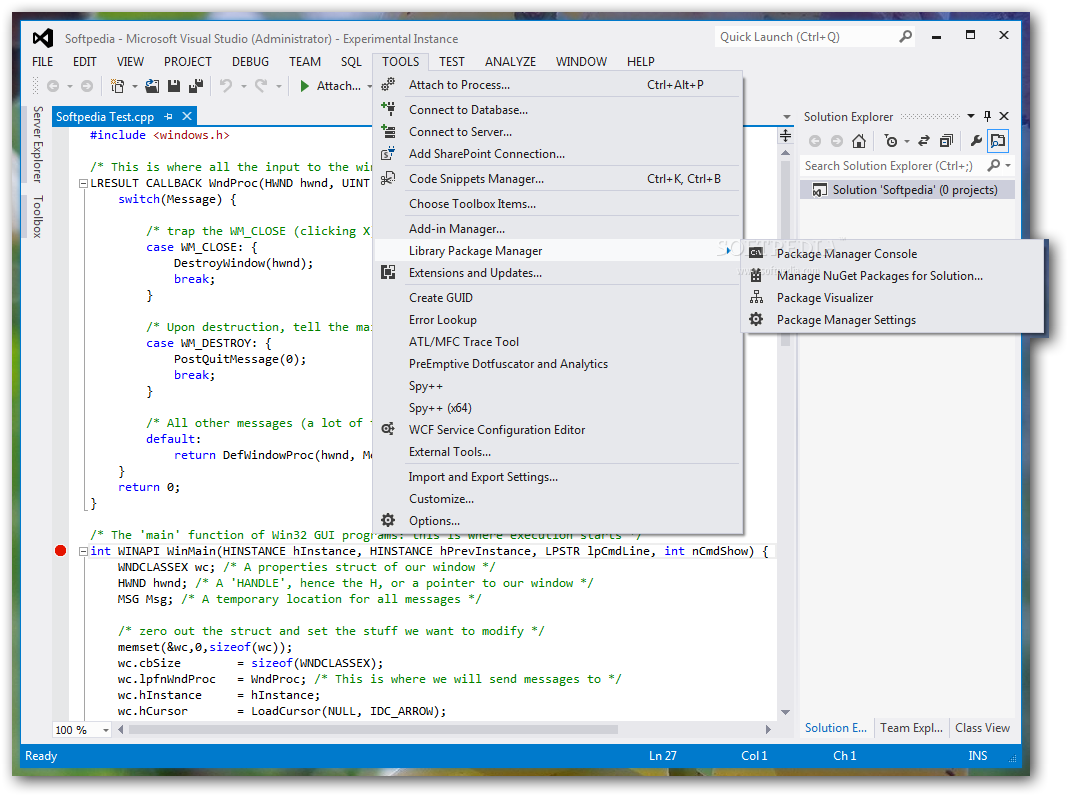Collapse the WinMain function outline
This screenshot has width=1069, height=796.
point(83,551)
